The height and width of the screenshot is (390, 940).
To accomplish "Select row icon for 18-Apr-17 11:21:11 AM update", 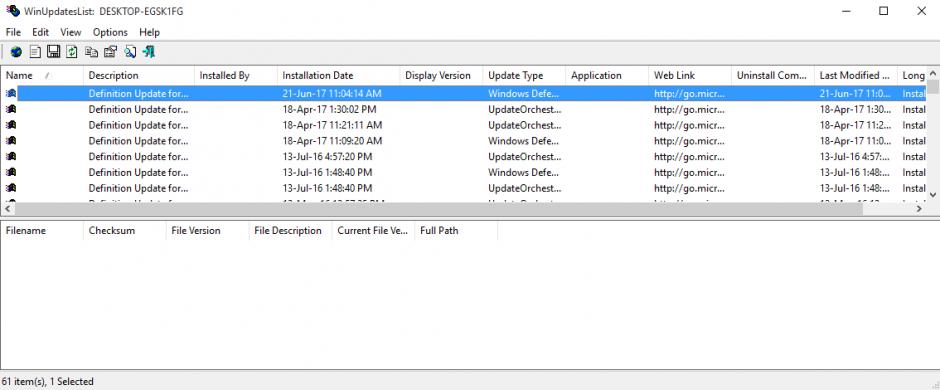I will (11, 125).
